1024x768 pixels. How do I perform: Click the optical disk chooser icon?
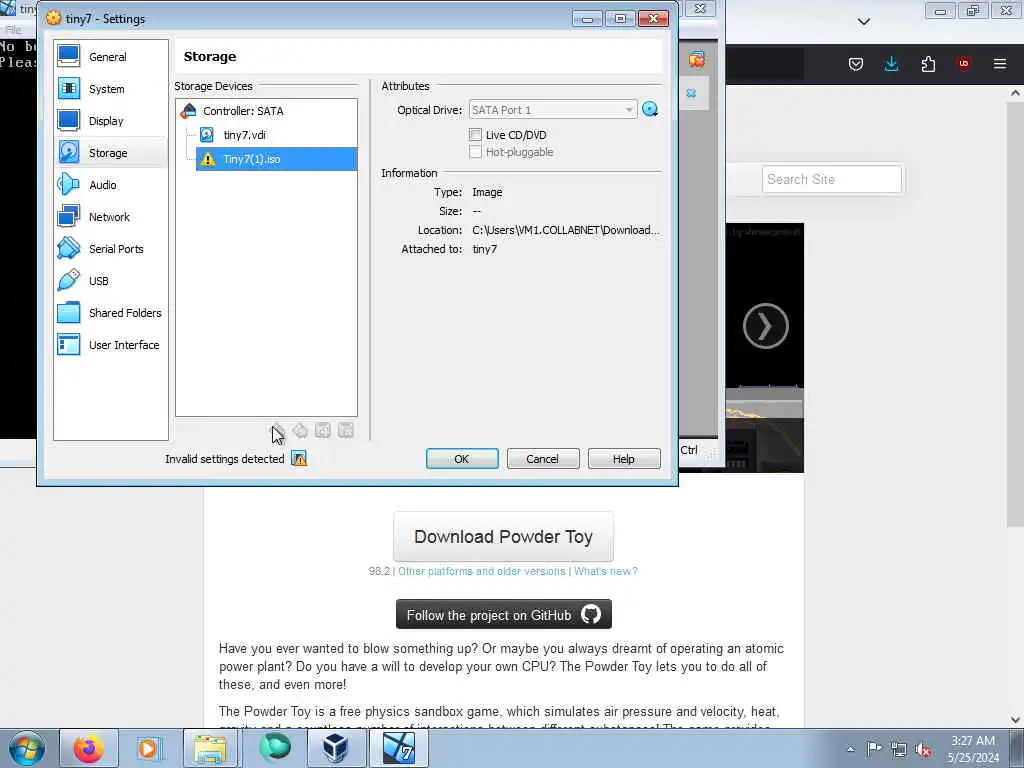click(x=650, y=110)
